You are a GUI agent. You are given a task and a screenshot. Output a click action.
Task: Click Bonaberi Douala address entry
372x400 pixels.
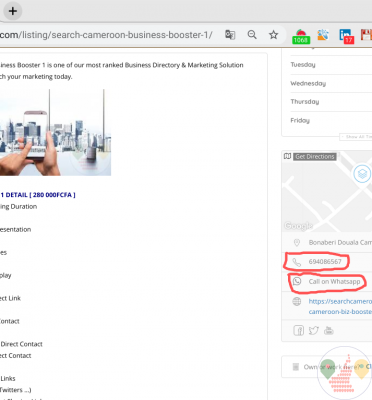340,242
